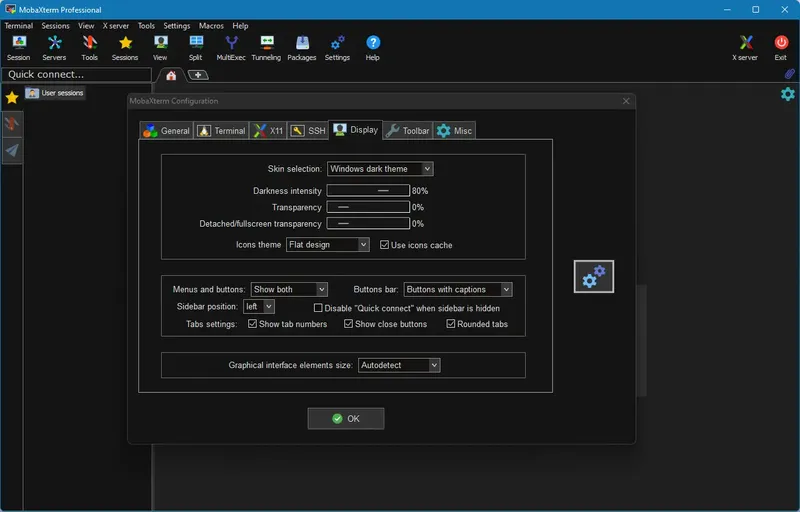Expand the Menus and buttons dropdown
The image size is (800, 512).
point(289,289)
